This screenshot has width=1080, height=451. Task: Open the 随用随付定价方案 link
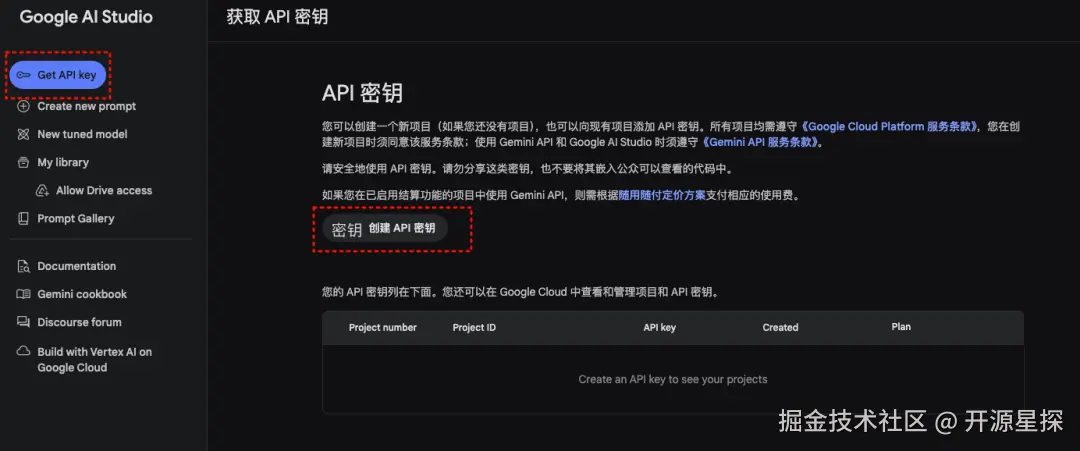(x=662, y=196)
